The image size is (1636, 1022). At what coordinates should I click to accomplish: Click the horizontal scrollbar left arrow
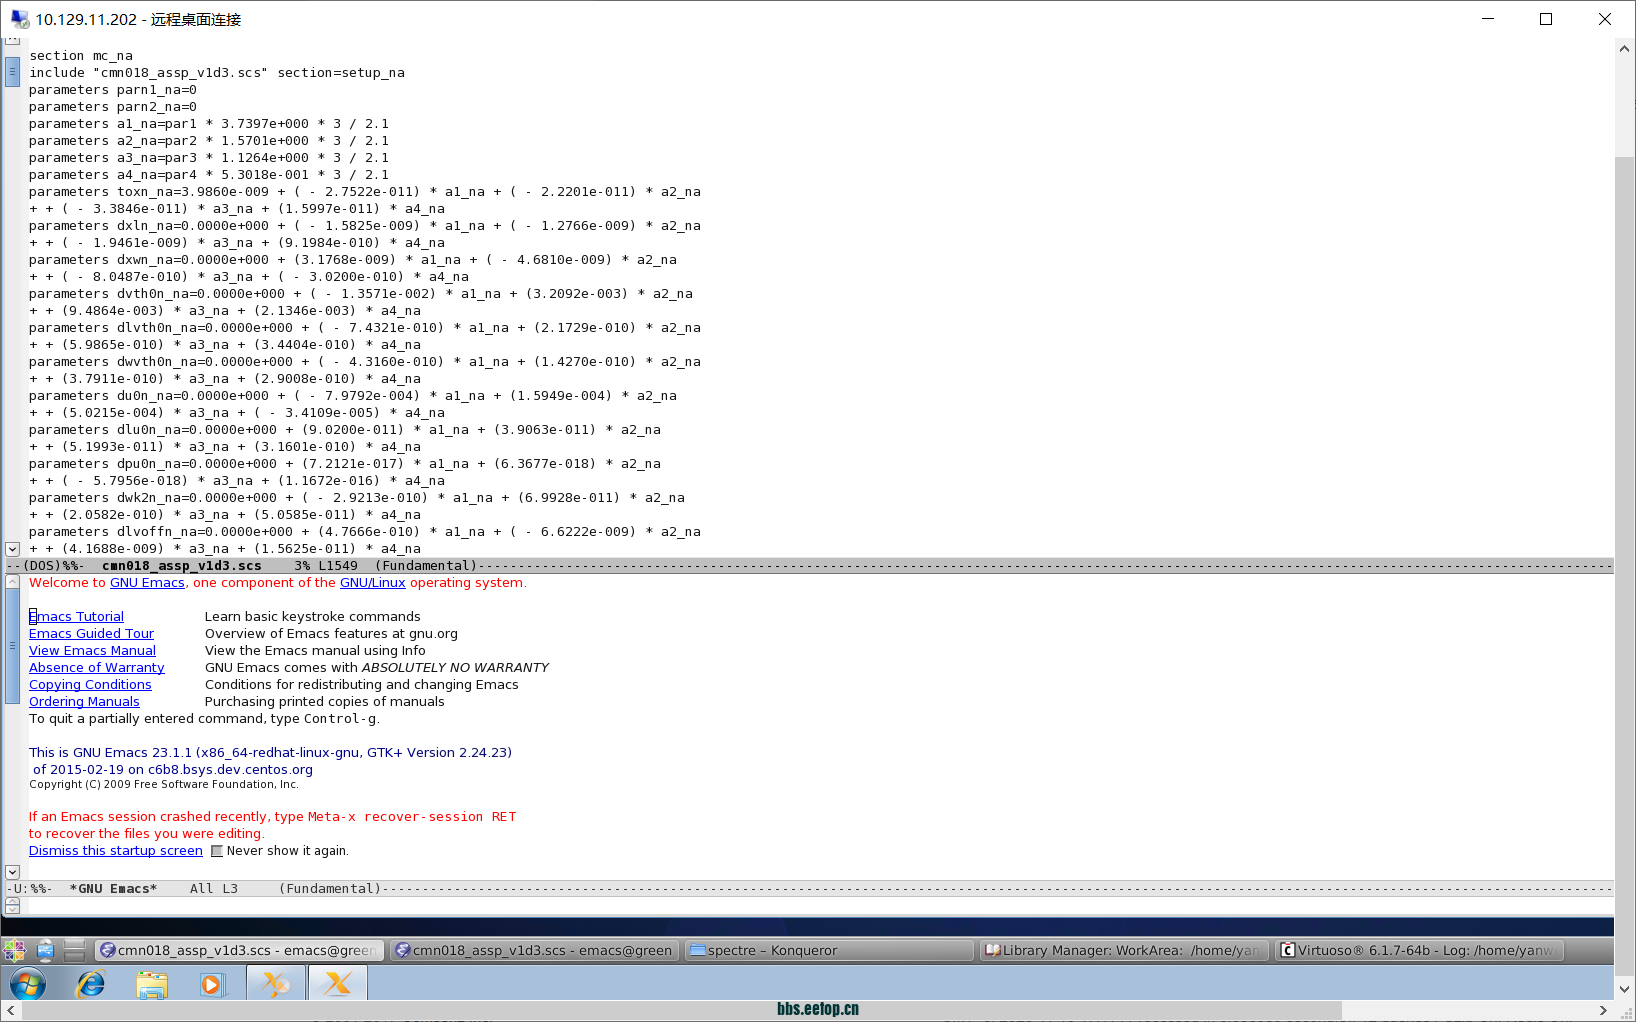pos(11,1011)
